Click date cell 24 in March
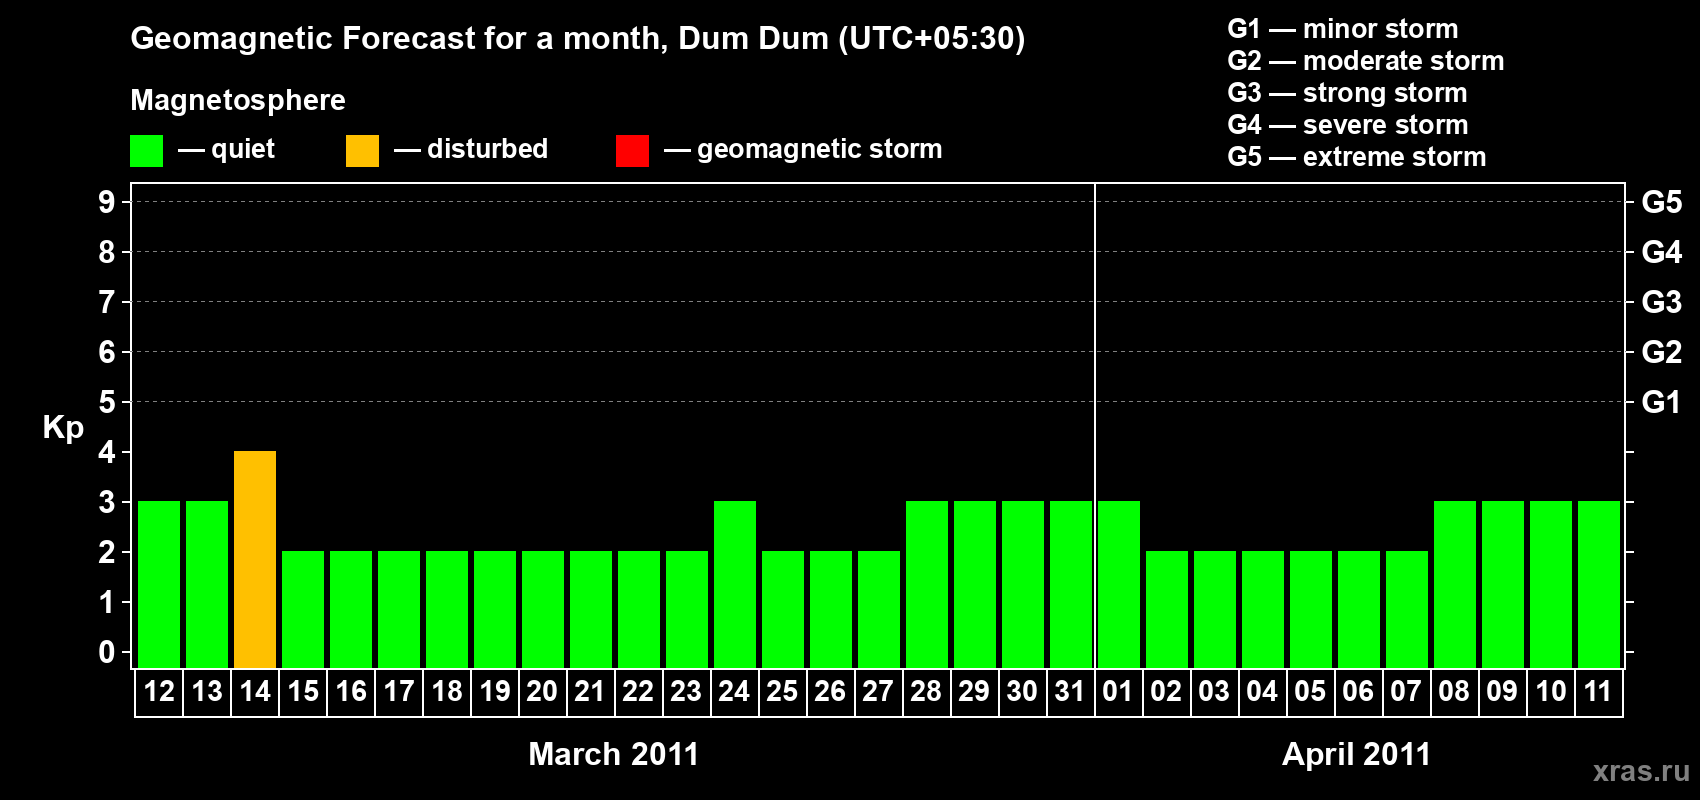 (735, 692)
